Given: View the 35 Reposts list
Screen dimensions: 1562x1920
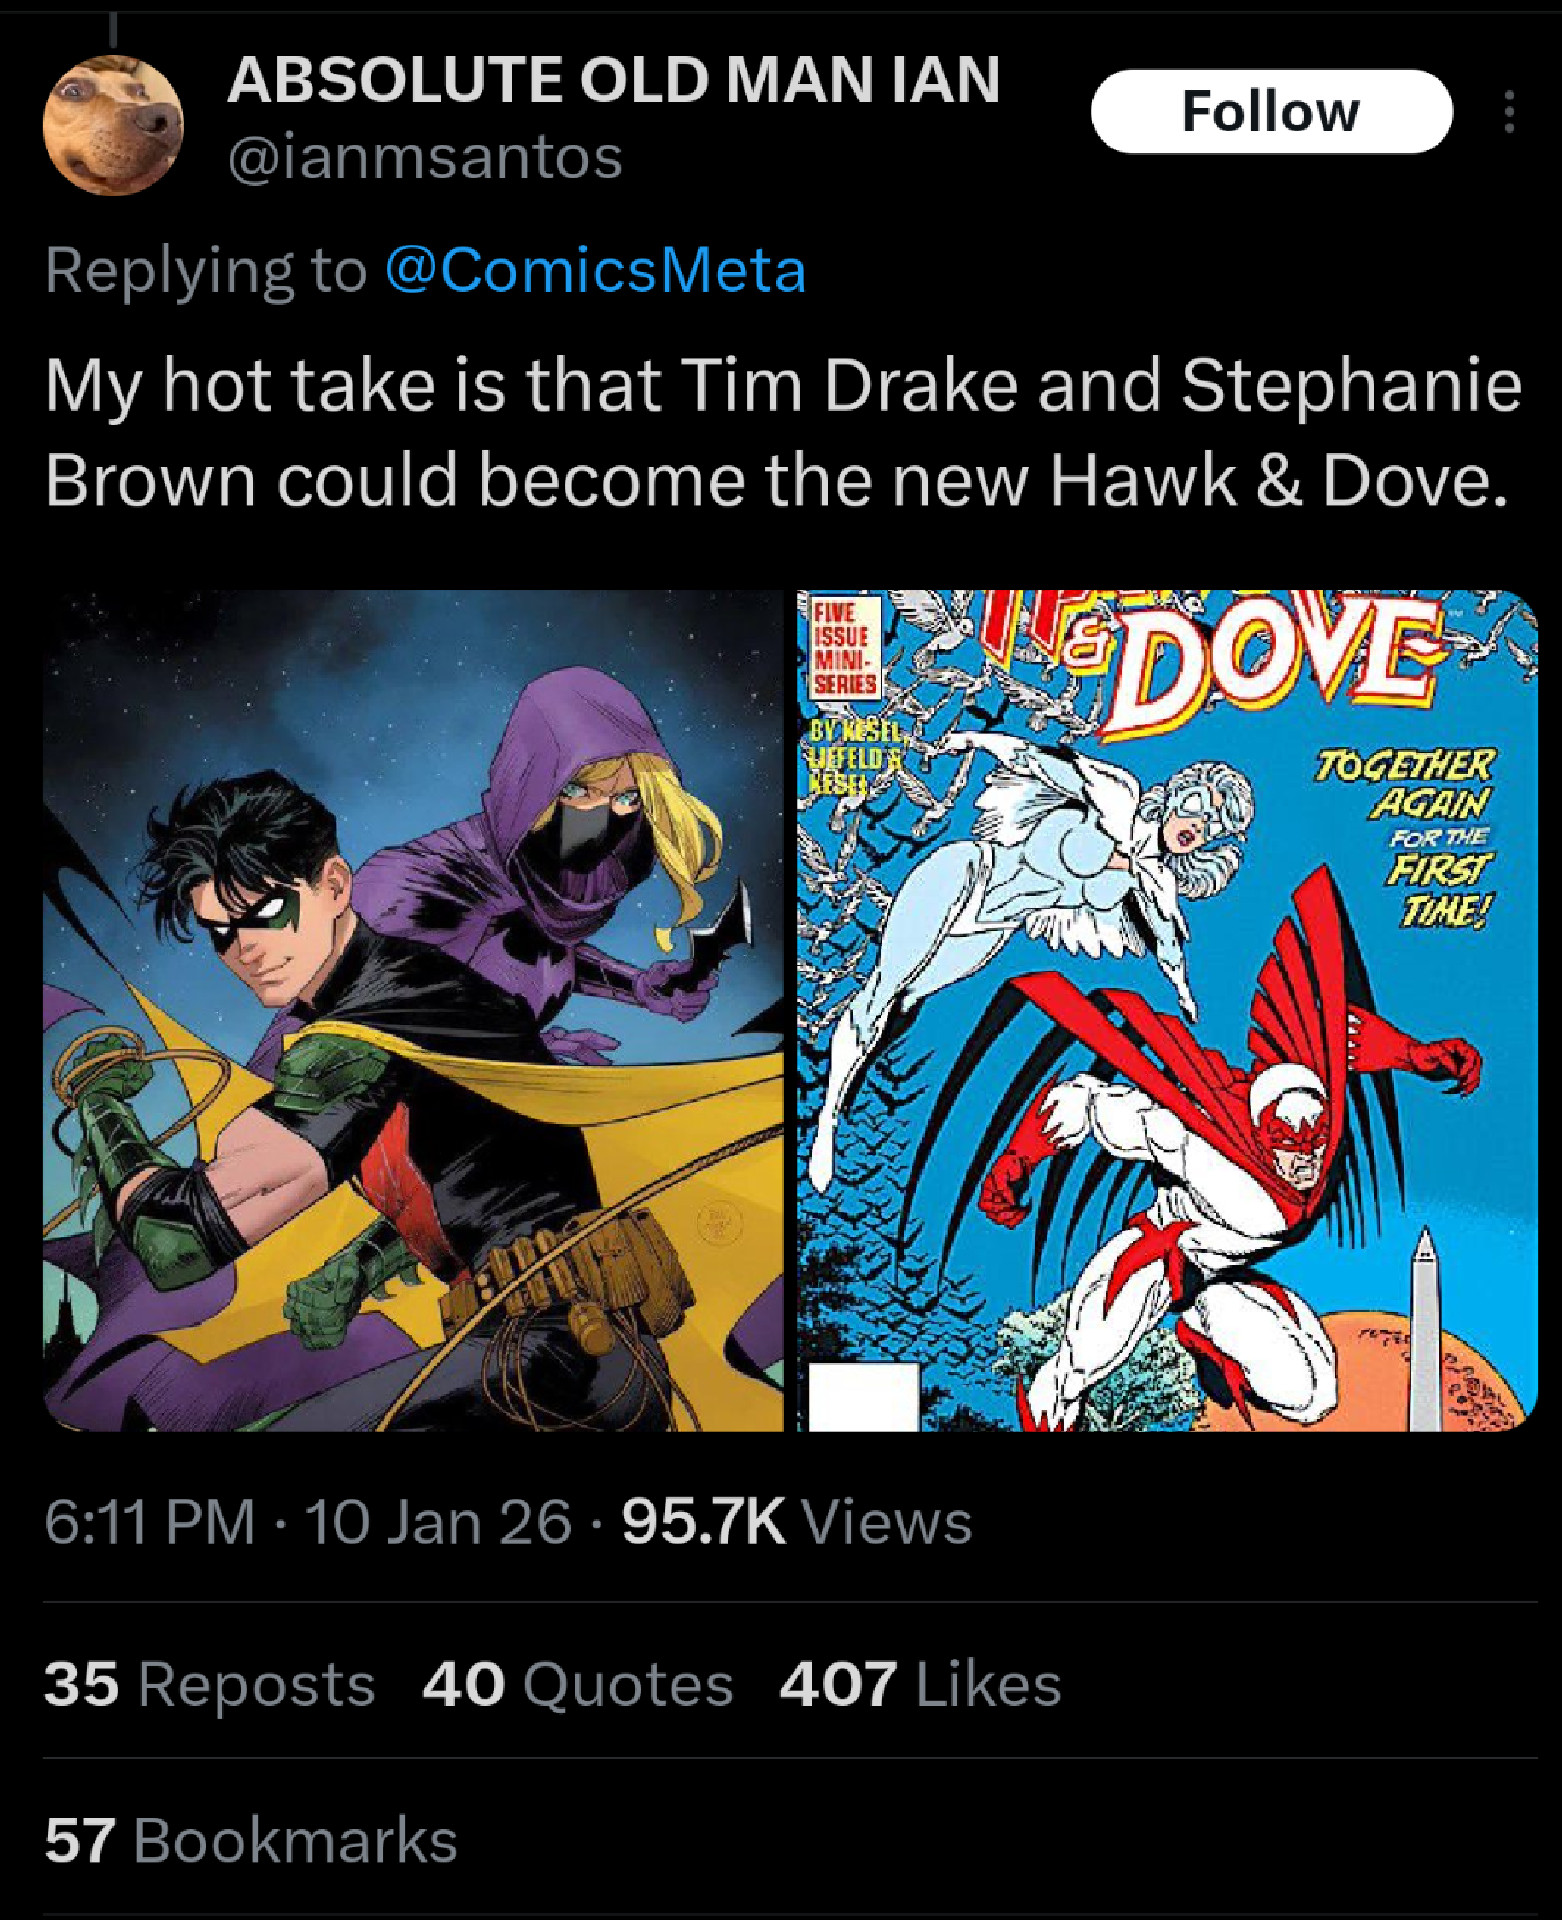Looking at the screenshot, I should coord(209,1684).
